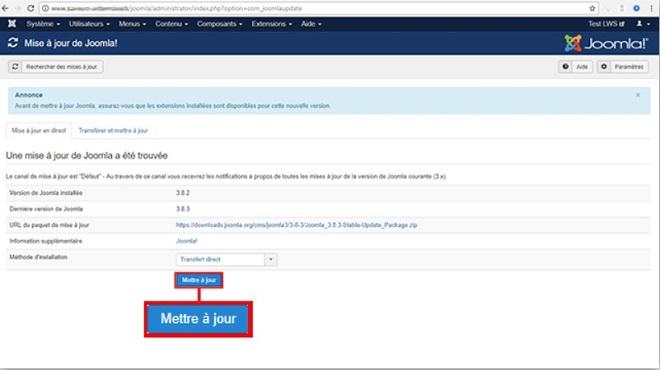Open the Paramètres options button
The width and height of the screenshot is (660, 370).
[623, 67]
